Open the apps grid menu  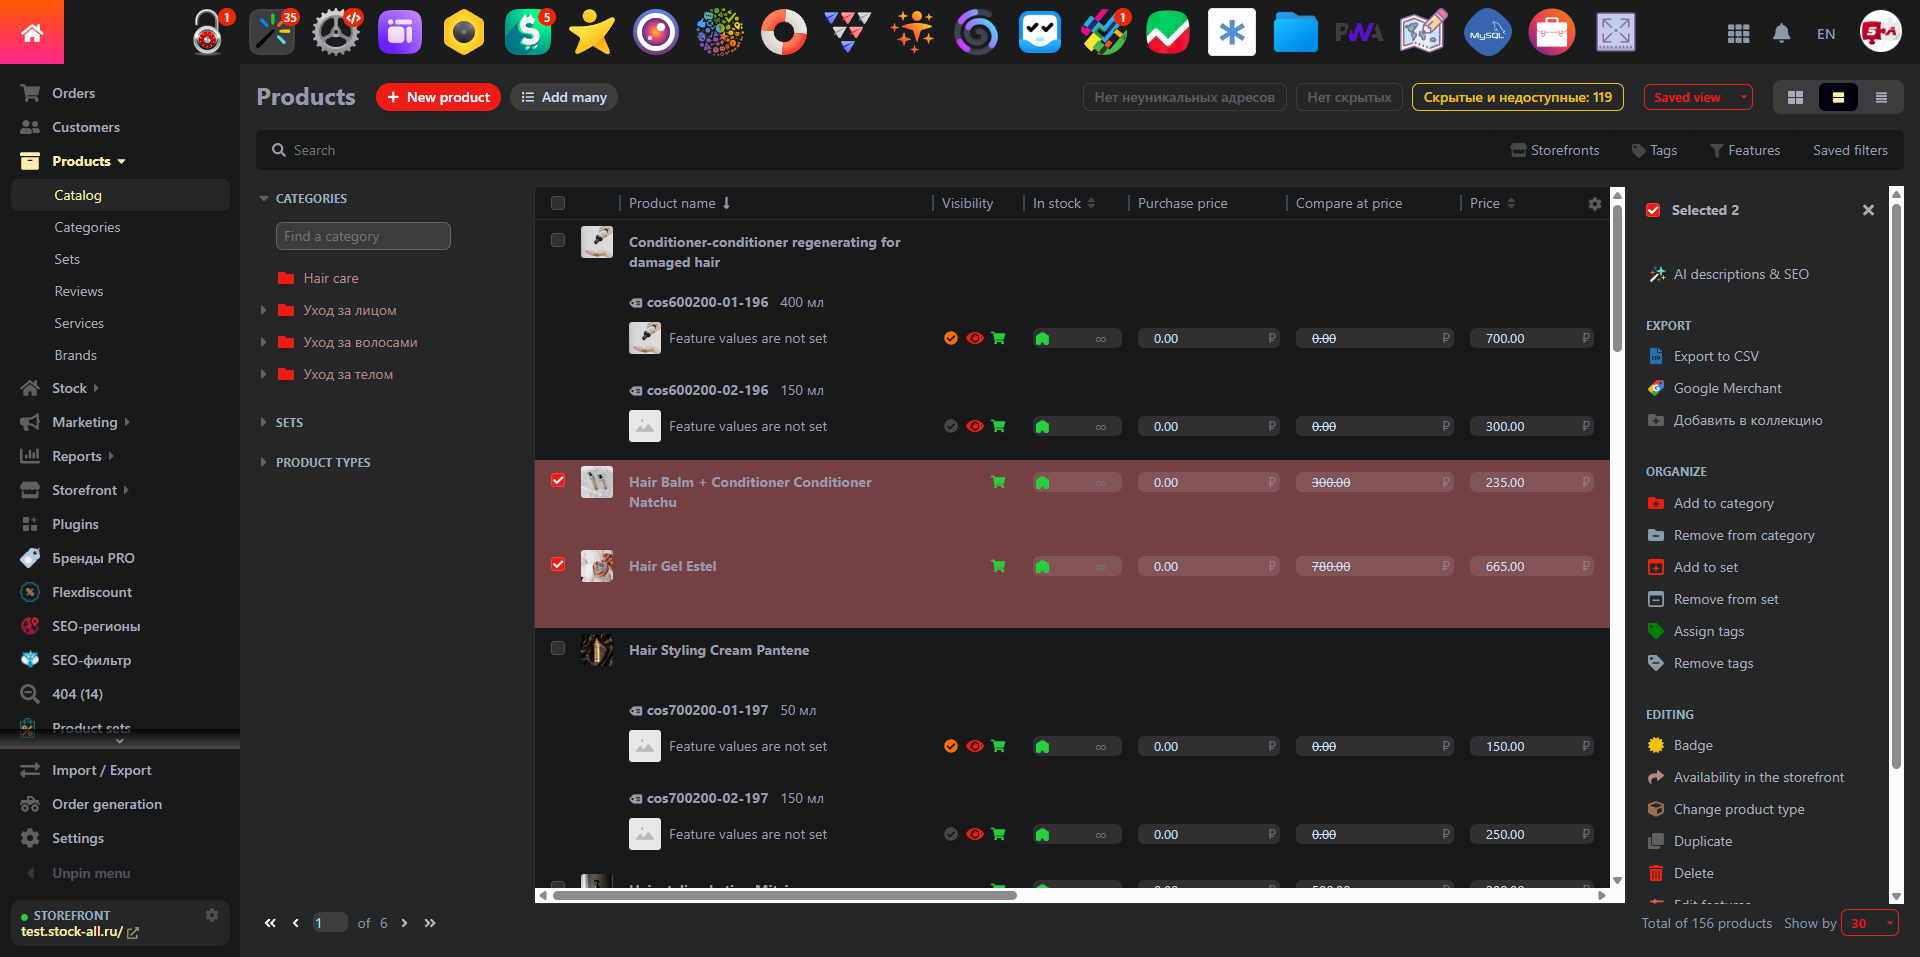1738,33
